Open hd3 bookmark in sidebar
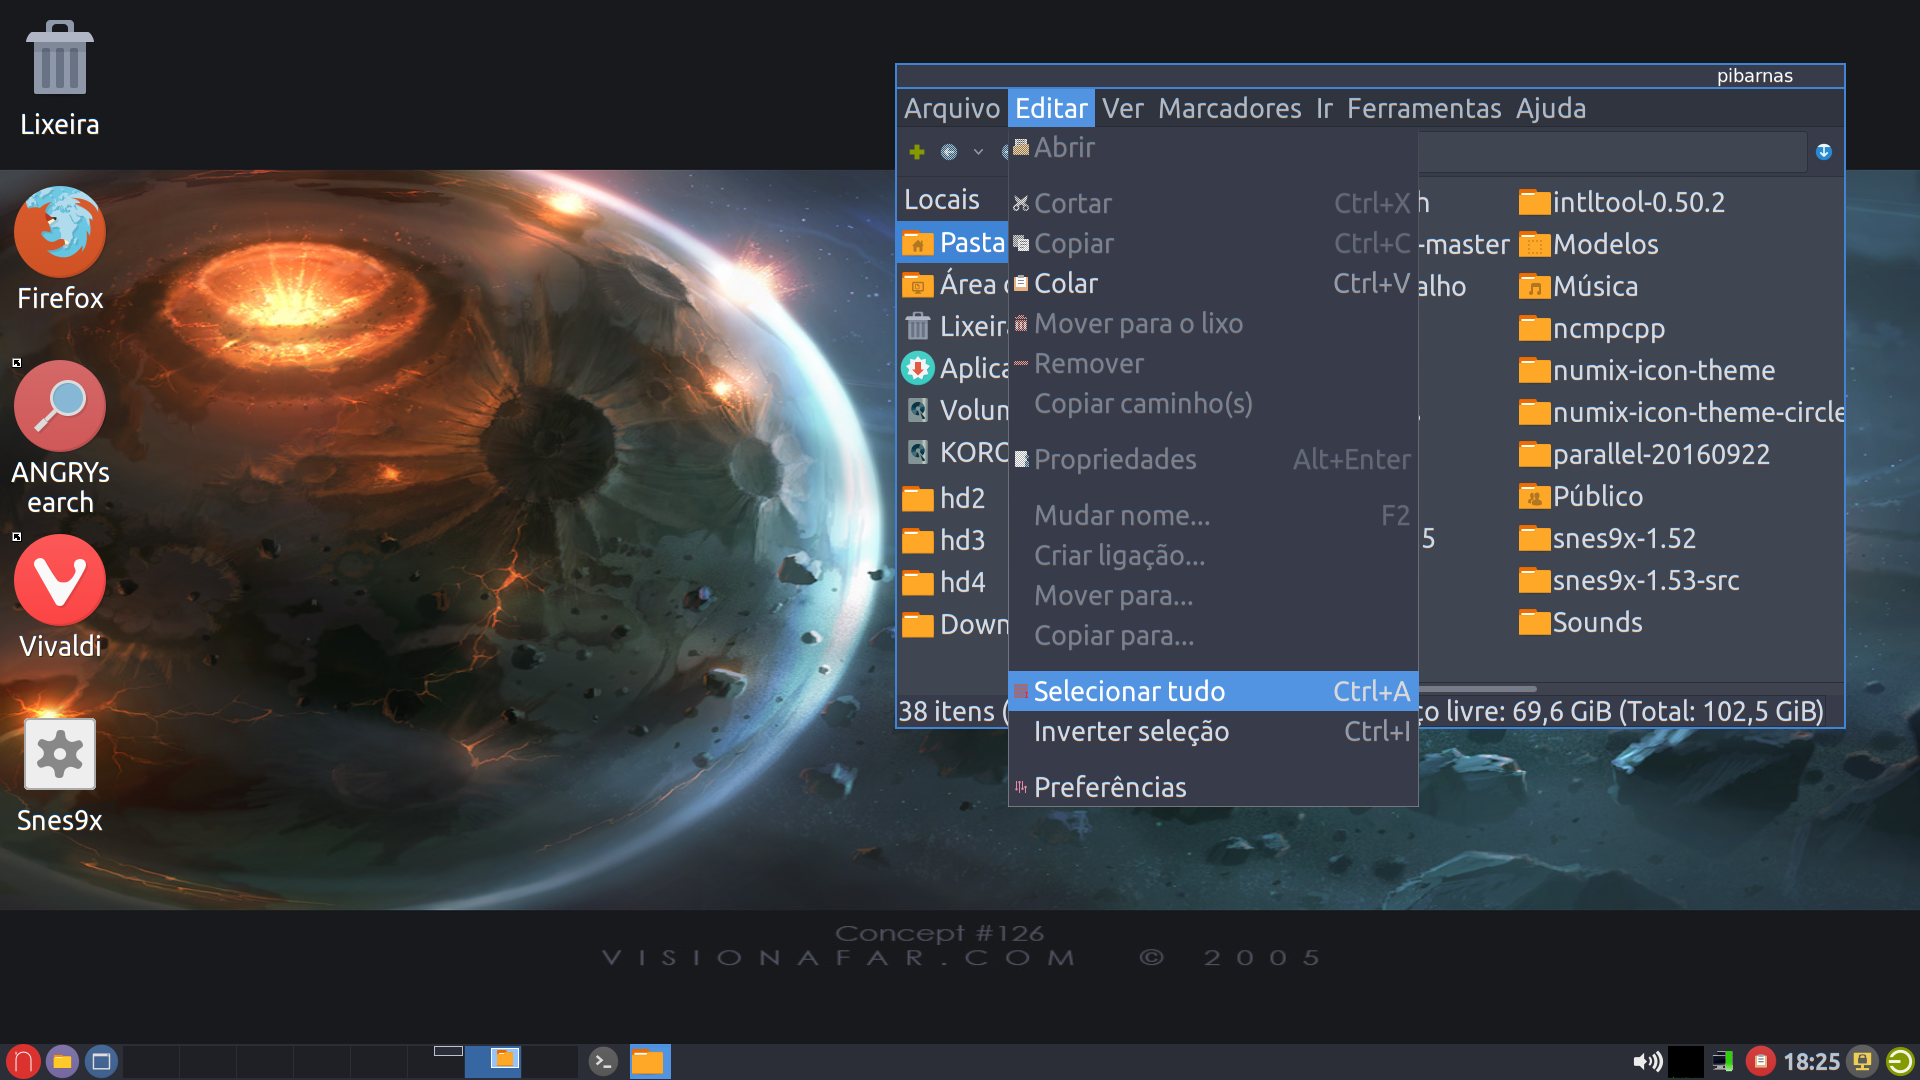The image size is (1920, 1080). pyautogui.click(x=953, y=540)
